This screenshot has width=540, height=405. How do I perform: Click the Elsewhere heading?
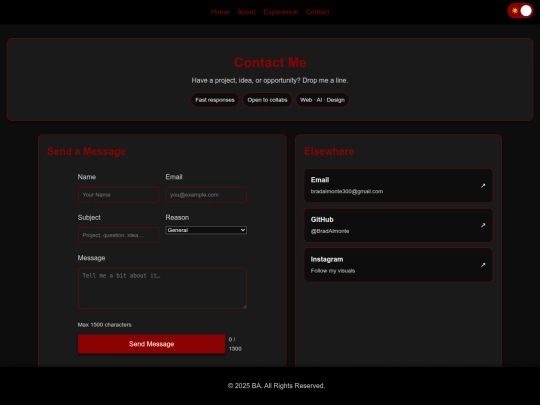329,152
